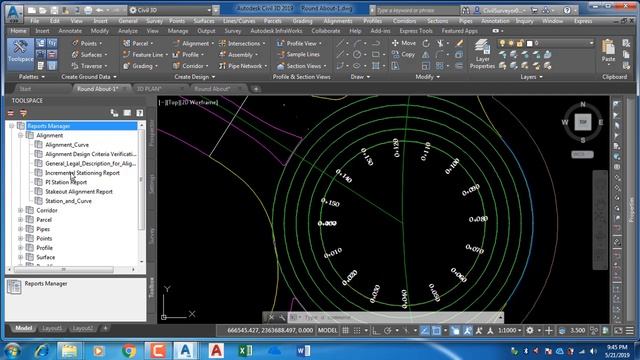Expand the Corridor node in Toolspace tree
640x360 pixels.
tap(20, 210)
